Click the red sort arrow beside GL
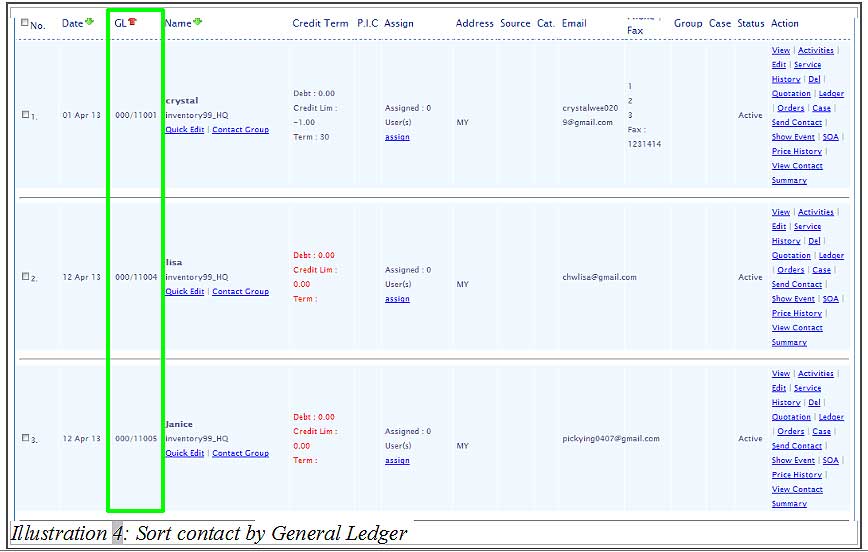Screen dimensions: 868x552 point(132,22)
